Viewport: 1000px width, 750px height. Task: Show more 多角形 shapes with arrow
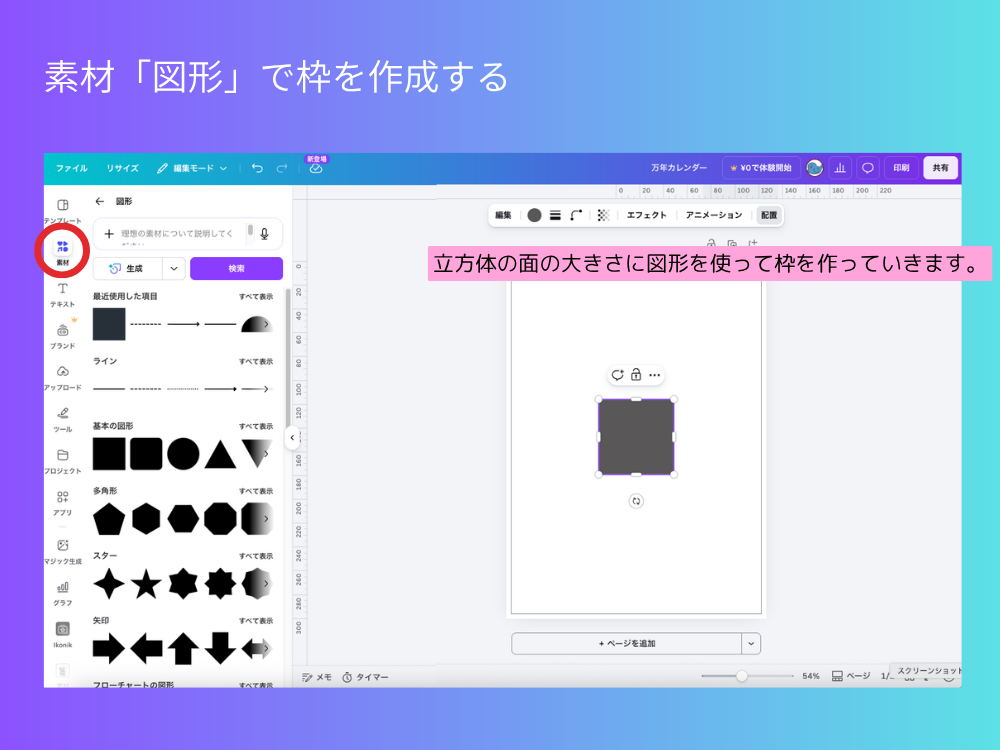pyautogui.click(x=266, y=519)
